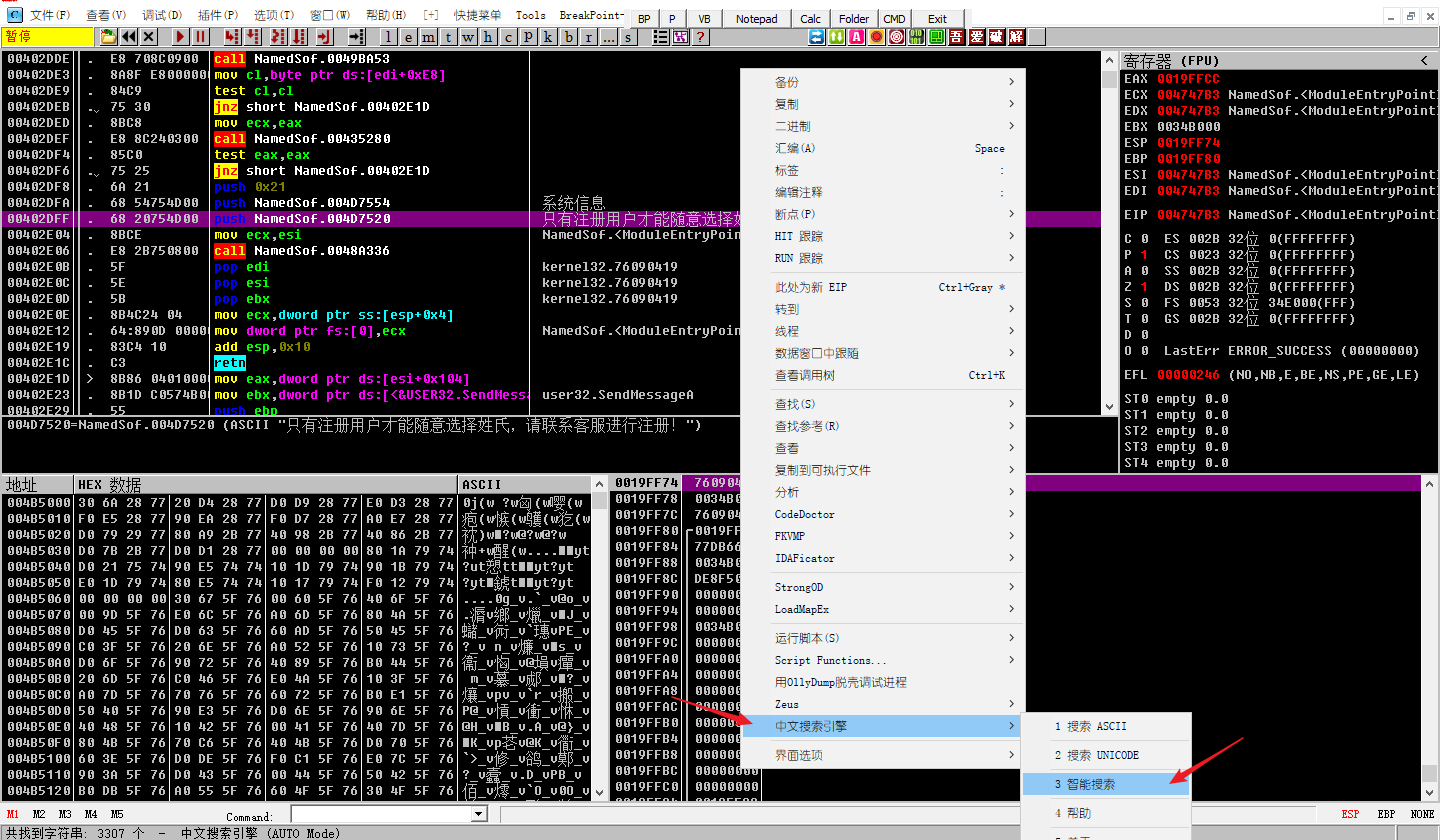Click the pink 'A' plugin icon

coord(857,37)
